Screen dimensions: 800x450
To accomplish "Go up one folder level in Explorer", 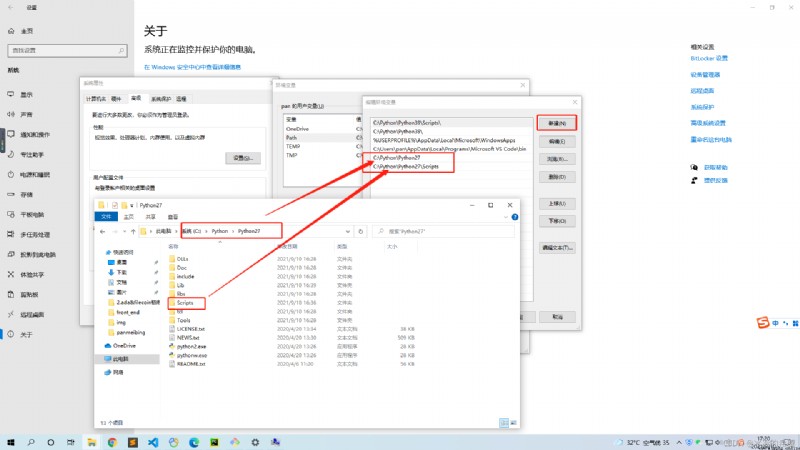I will point(133,232).
